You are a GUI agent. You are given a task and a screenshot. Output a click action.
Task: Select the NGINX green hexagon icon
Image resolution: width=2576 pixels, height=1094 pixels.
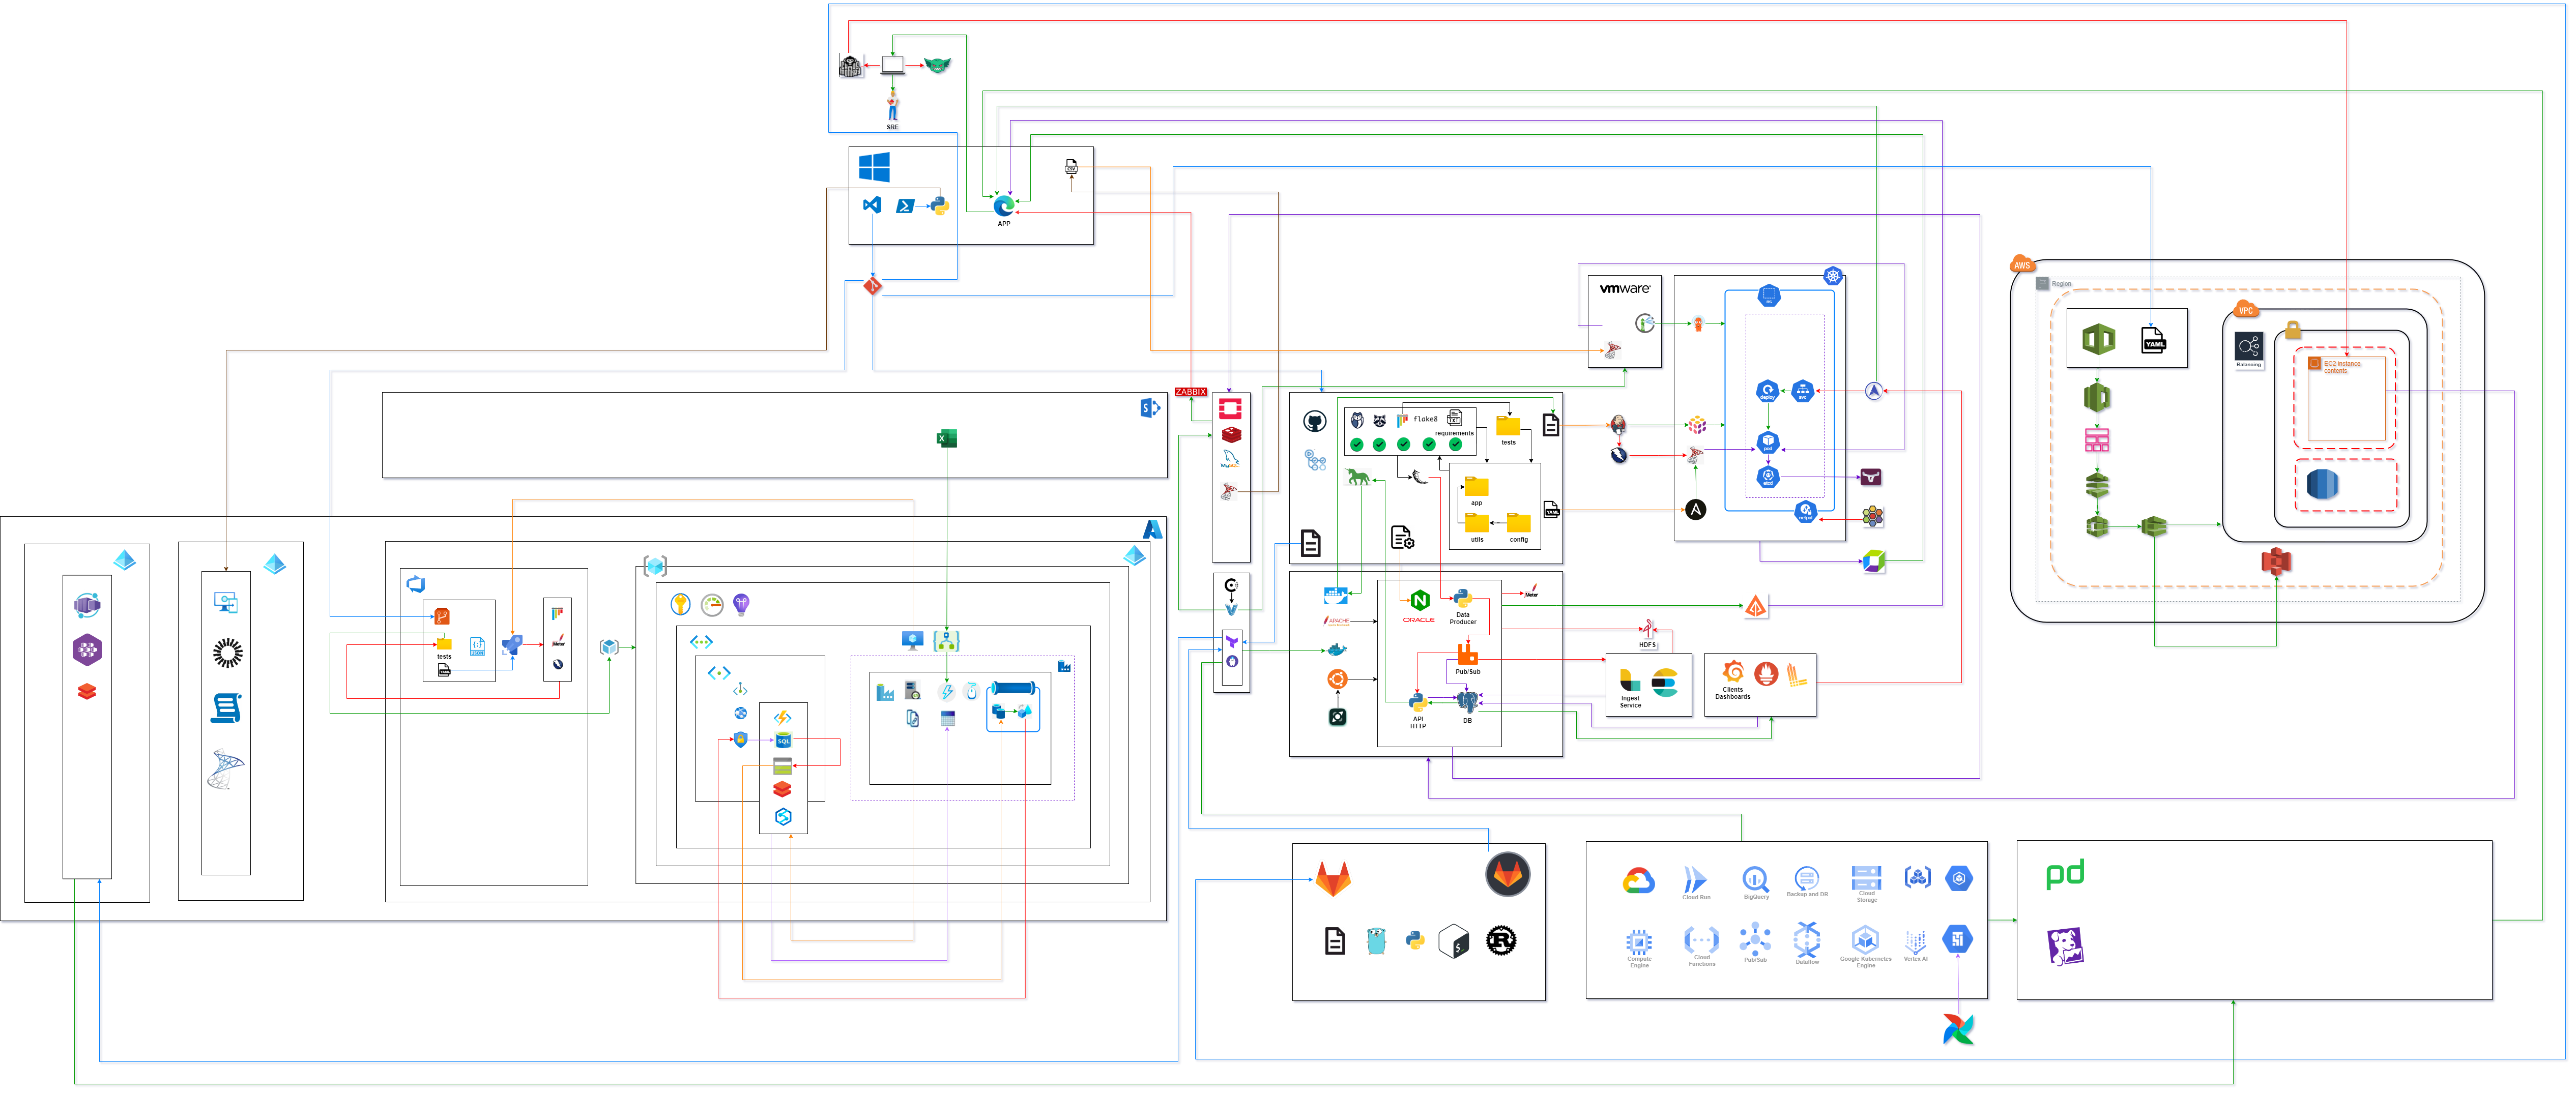1420,601
